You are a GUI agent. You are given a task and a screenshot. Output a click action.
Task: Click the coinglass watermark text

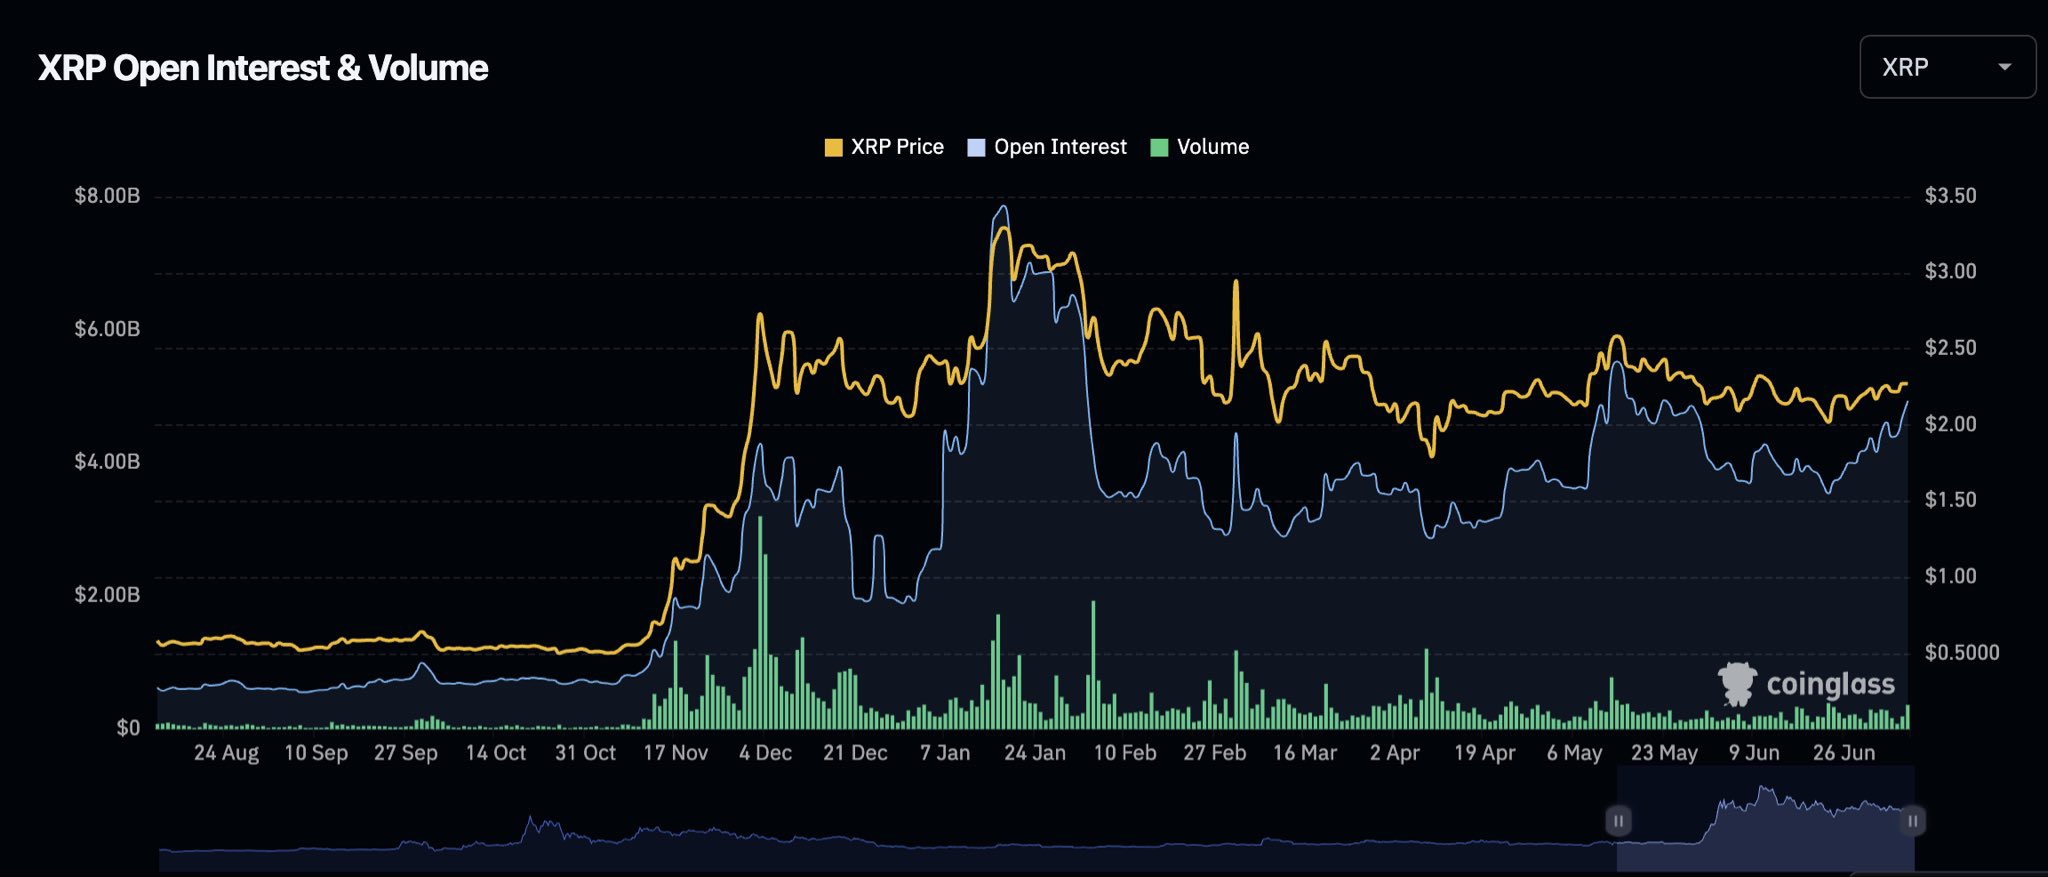[1830, 684]
